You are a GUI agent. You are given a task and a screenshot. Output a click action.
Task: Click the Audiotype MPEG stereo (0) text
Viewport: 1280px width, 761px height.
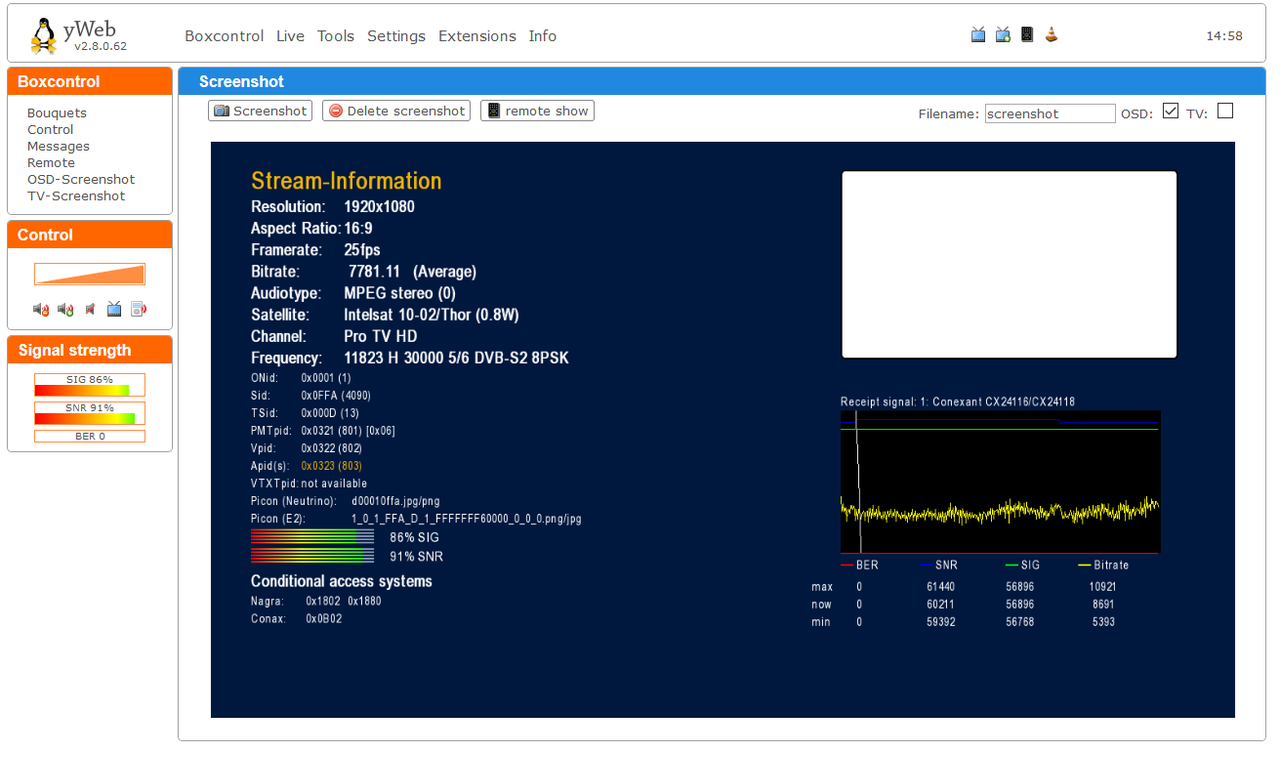pos(399,294)
